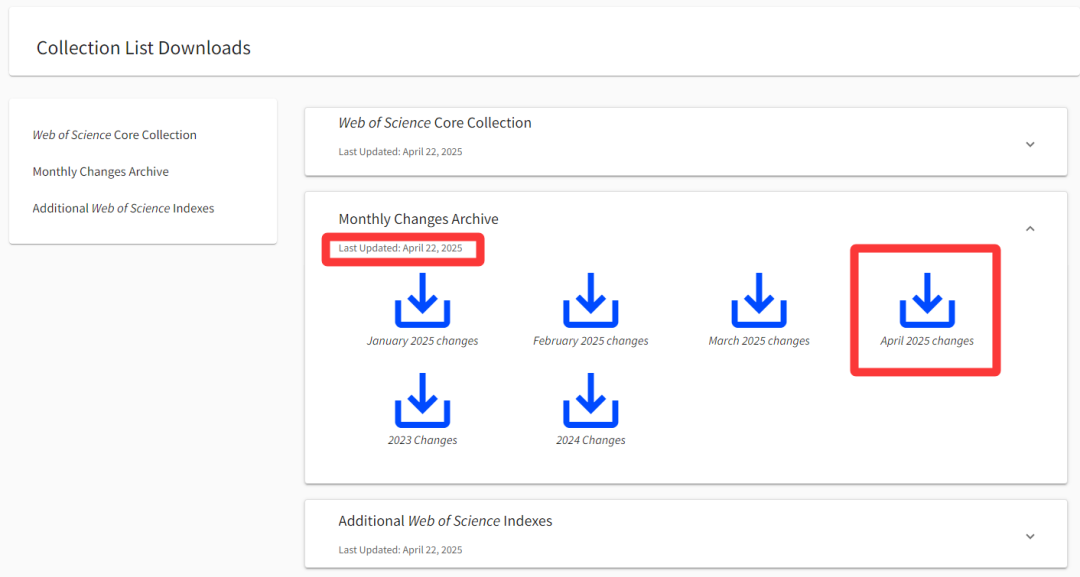Go to Monthly Changes Archive in sidebar
The width and height of the screenshot is (1080, 577).
[101, 171]
